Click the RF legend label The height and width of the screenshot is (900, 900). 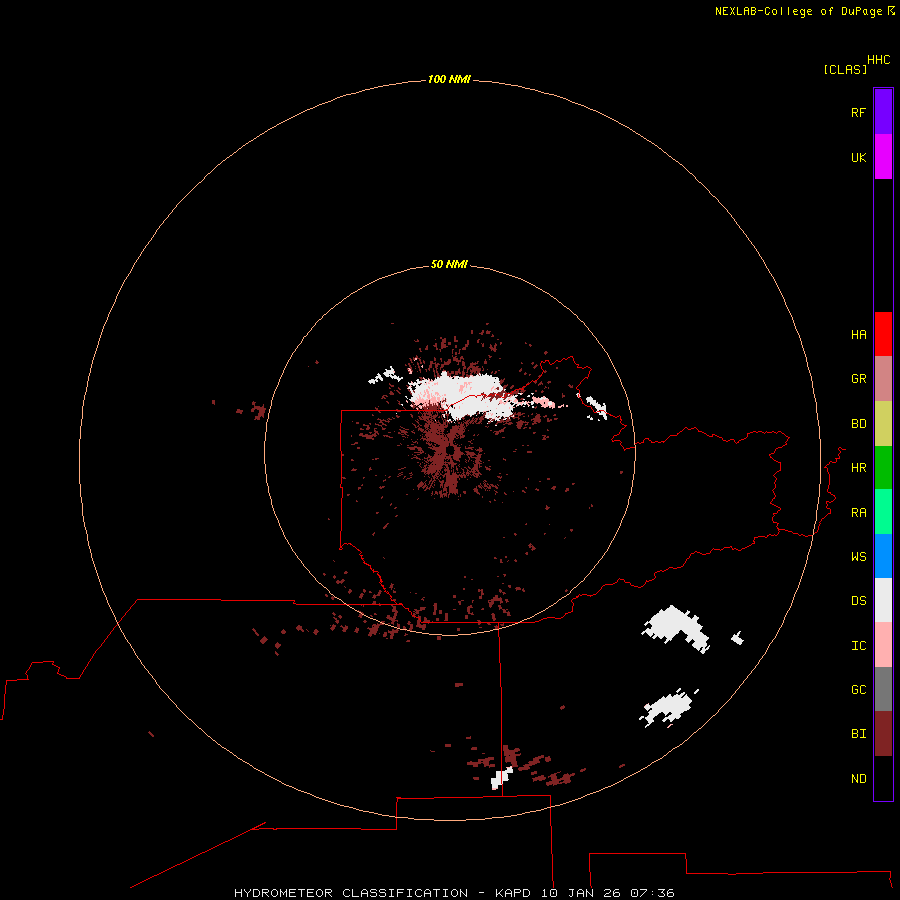coord(858,112)
